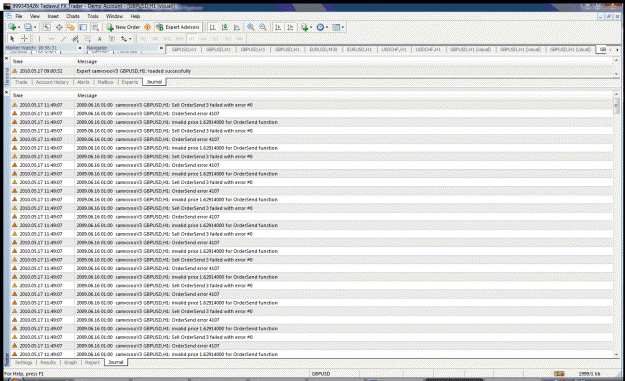This screenshot has height=381, width=625.
Task: Open the Tools menu
Action: tap(92, 16)
